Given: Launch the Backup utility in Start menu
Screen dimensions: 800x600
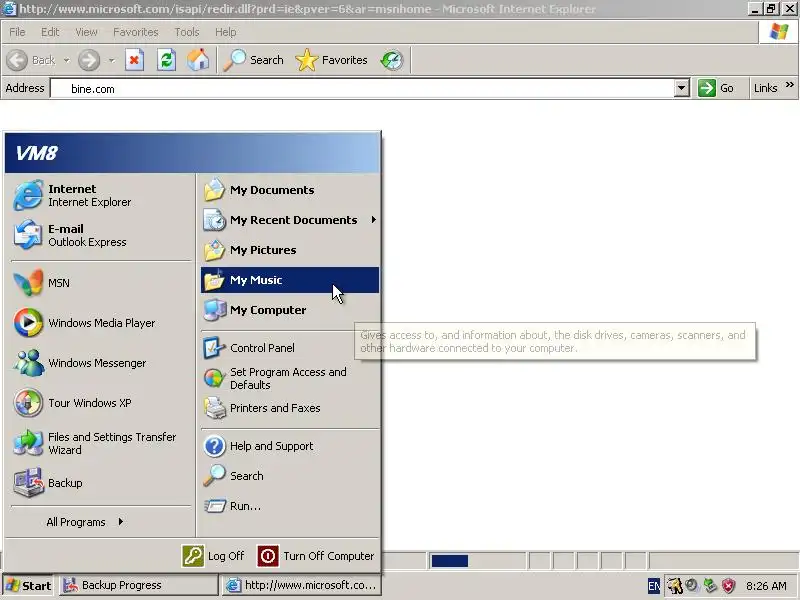Looking at the screenshot, I should pyautogui.click(x=100, y=483).
